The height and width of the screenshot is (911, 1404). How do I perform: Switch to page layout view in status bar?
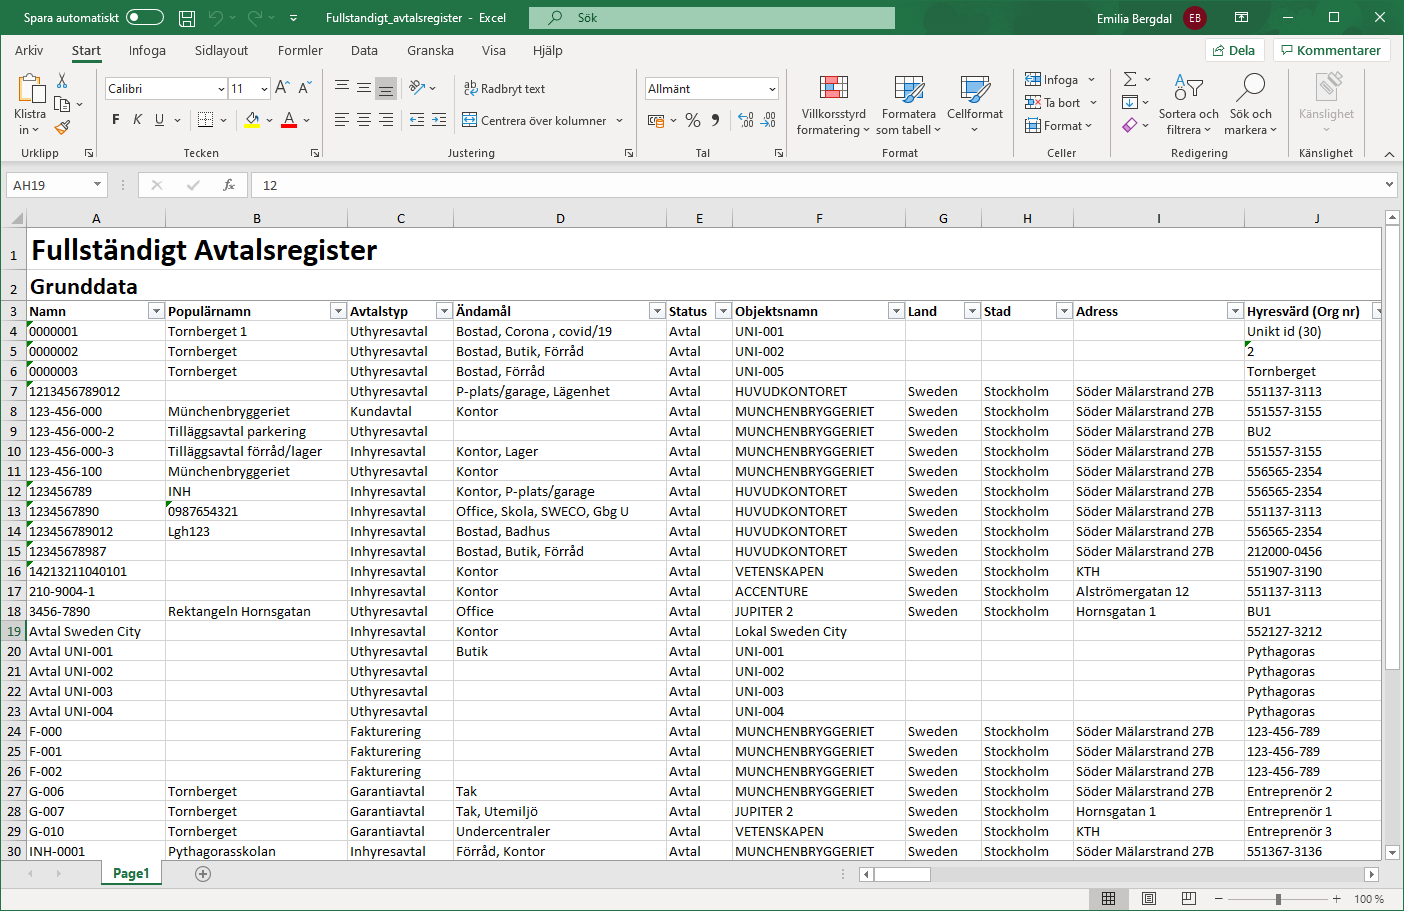click(1149, 899)
